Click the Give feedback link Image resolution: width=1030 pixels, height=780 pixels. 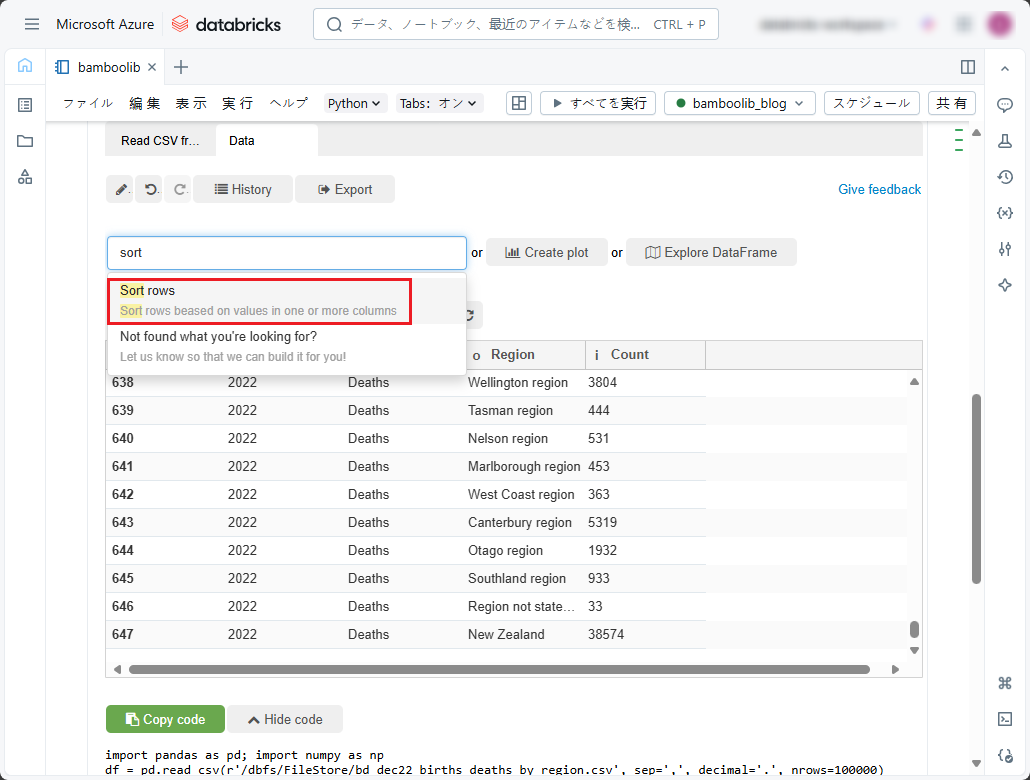coord(879,189)
